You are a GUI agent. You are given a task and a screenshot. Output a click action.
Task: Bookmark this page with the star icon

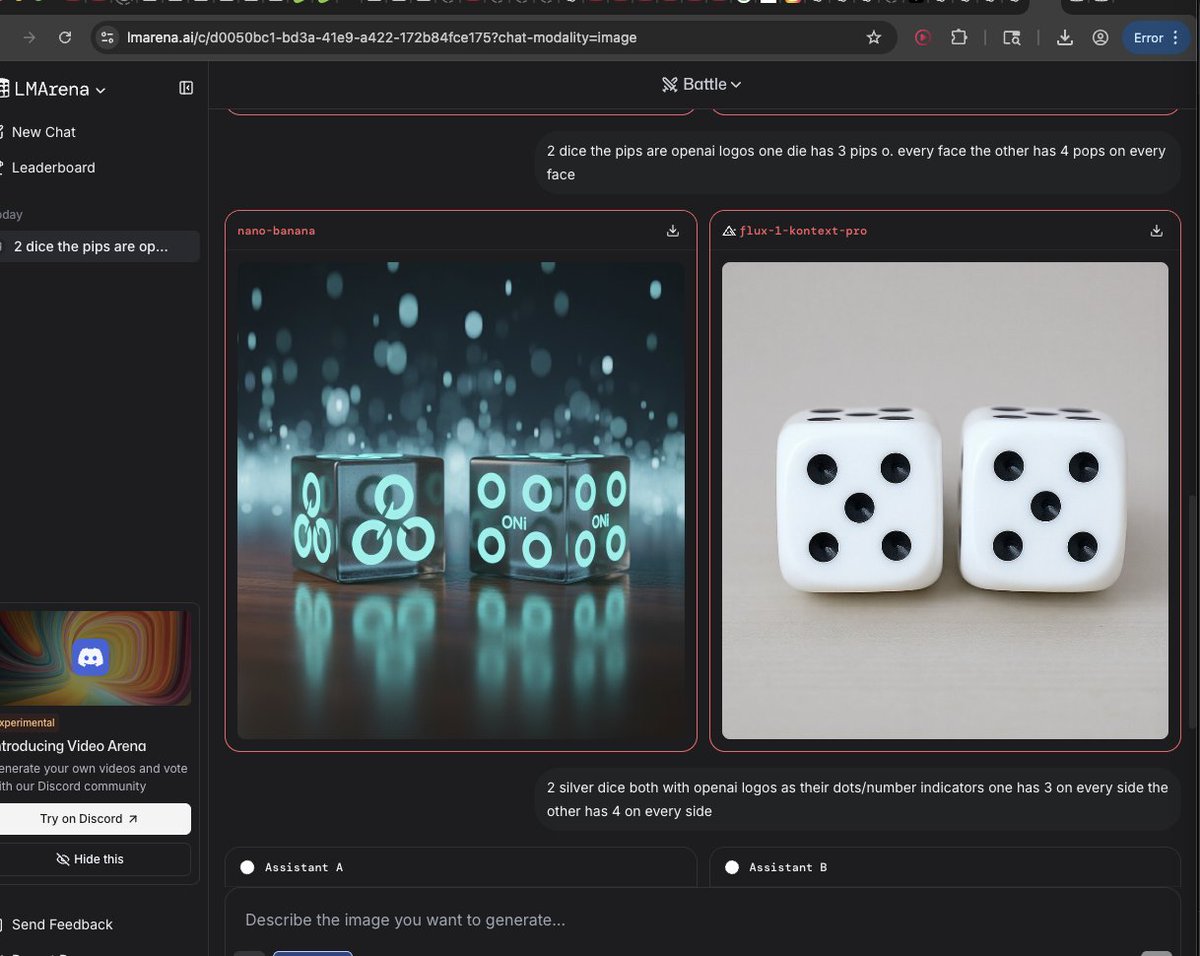pyautogui.click(x=874, y=37)
